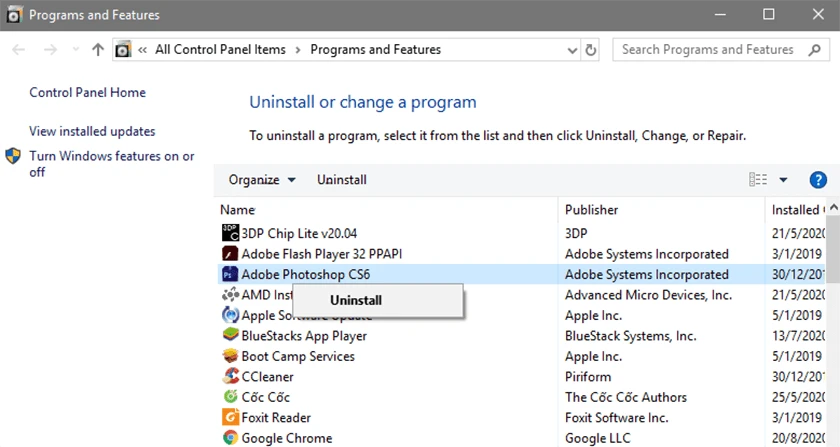Viewport: 840px width, 447px height.
Task: Select the Google Chrome entry name
Action: point(287,437)
